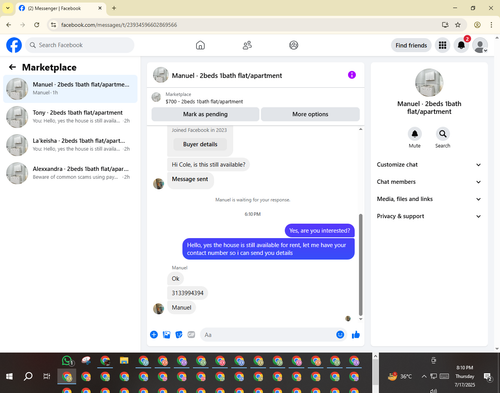Viewport: 500px width, 393px height.
Task: Open La'keisha conversation in Marketplace list
Action: [70, 145]
